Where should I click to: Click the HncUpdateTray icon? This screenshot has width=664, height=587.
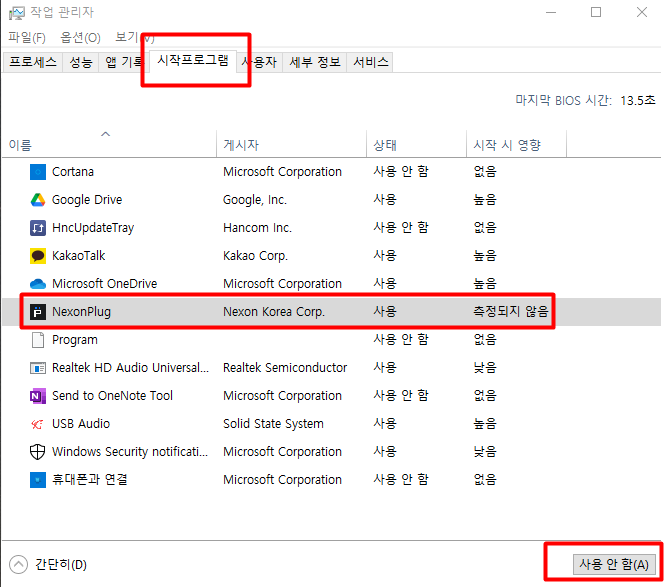[x=38, y=227]
